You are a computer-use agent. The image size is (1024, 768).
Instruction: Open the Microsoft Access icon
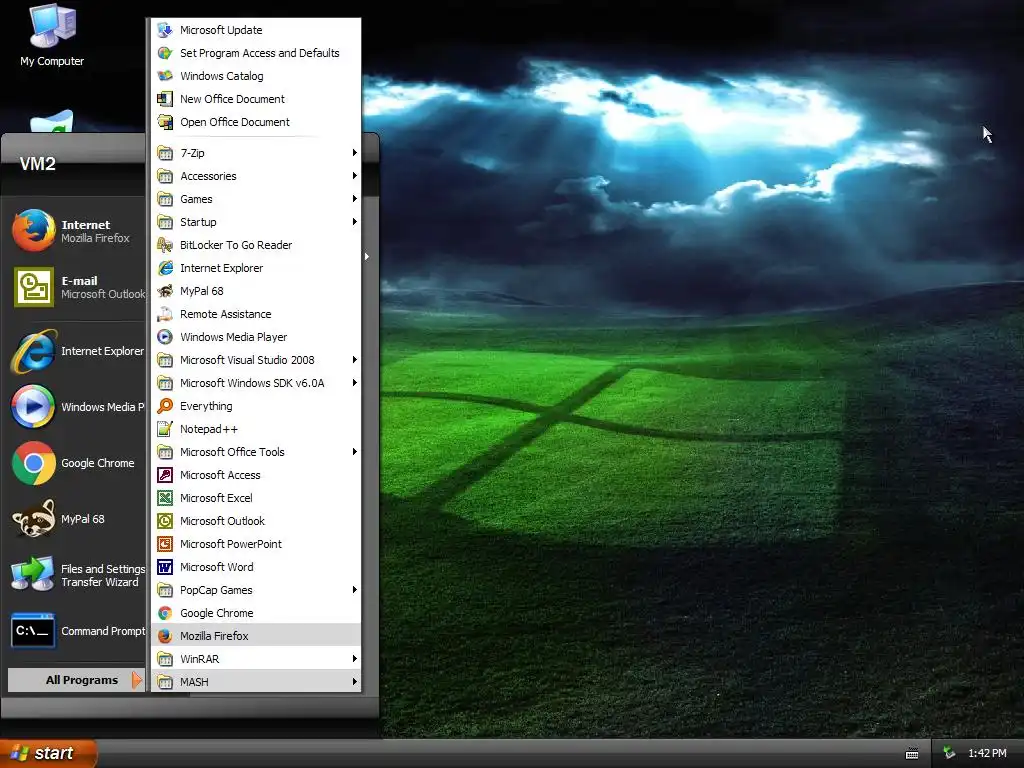(x=165, y=475)
